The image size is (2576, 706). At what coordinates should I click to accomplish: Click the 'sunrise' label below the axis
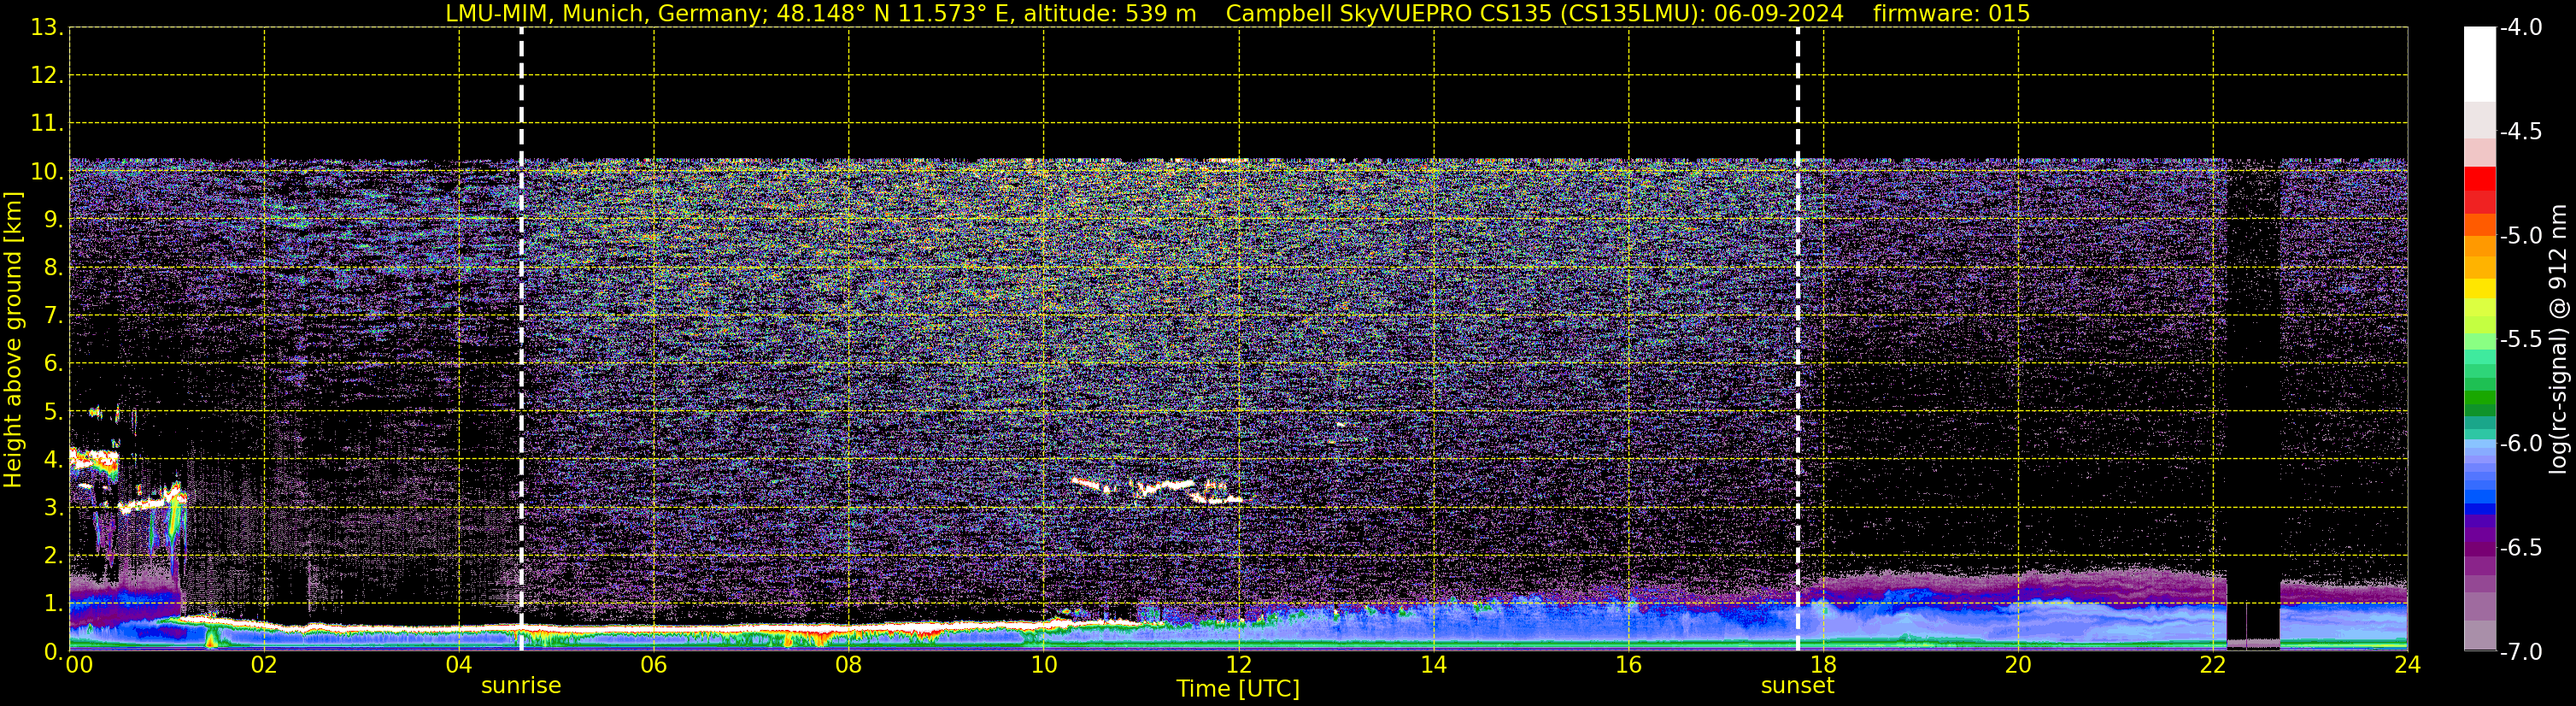[521, 686]
